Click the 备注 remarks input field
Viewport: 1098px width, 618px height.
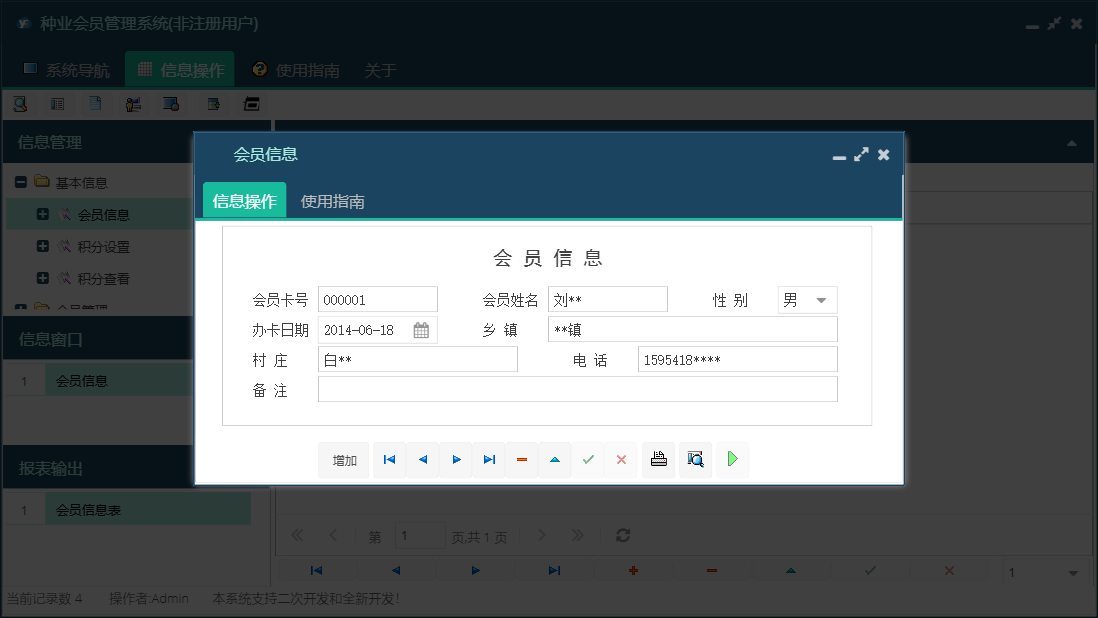pos(577,389)
